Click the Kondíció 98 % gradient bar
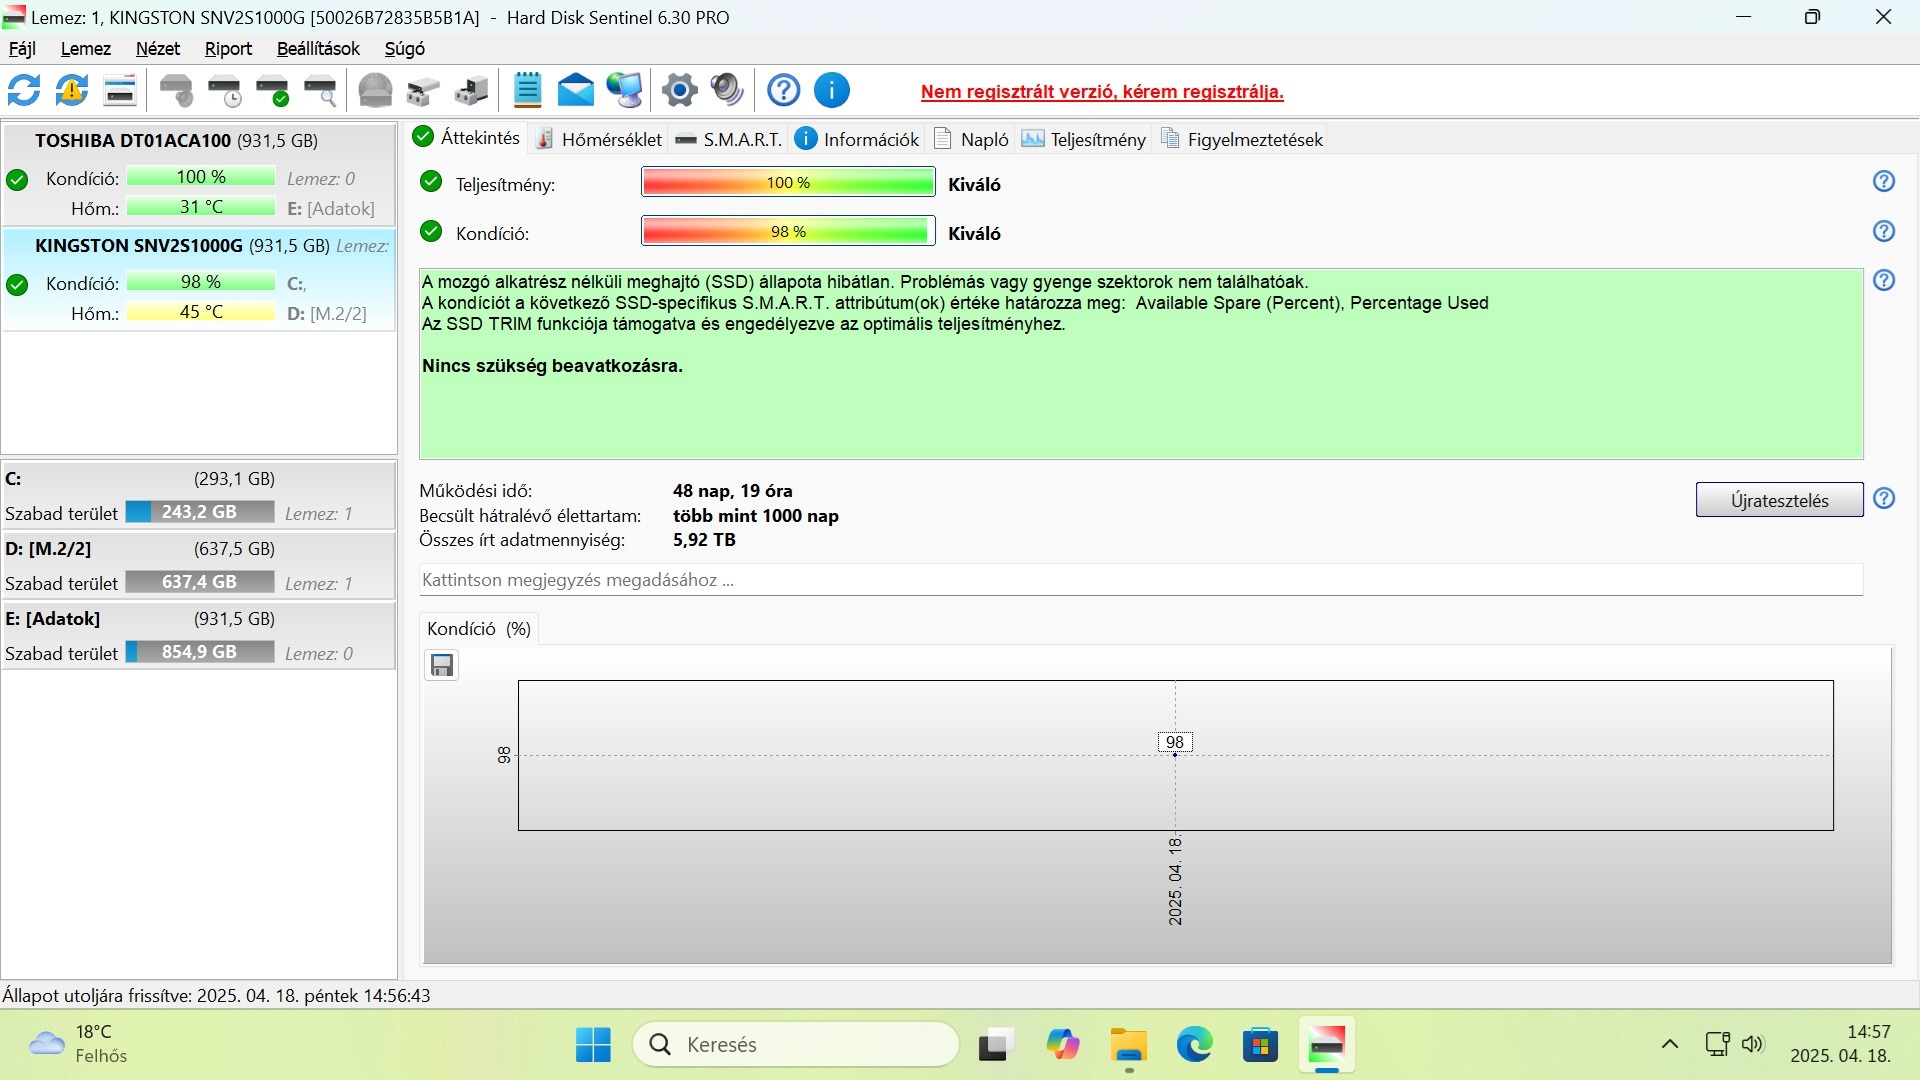This screenshot has height=1080, width=1920. pyautogui.click(x=788, y=232)
